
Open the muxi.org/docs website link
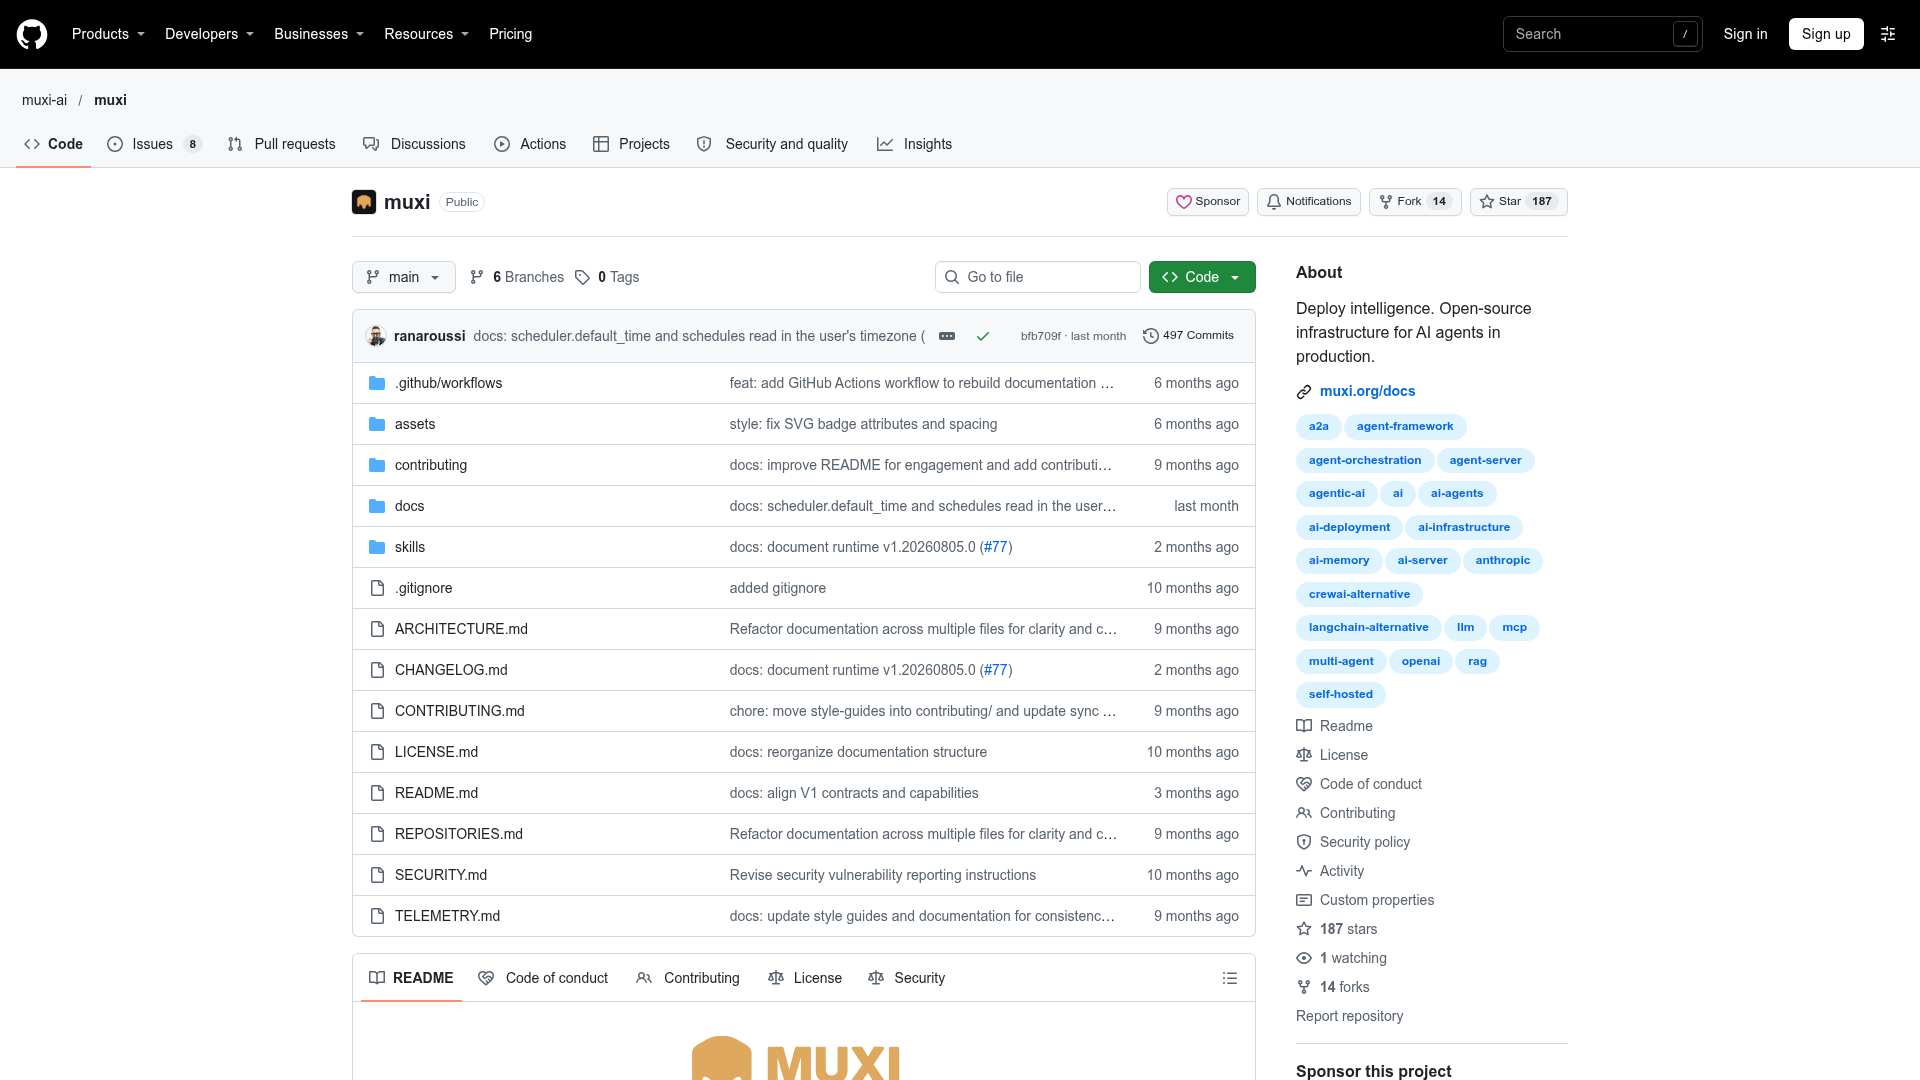(x=1367, y=391)
